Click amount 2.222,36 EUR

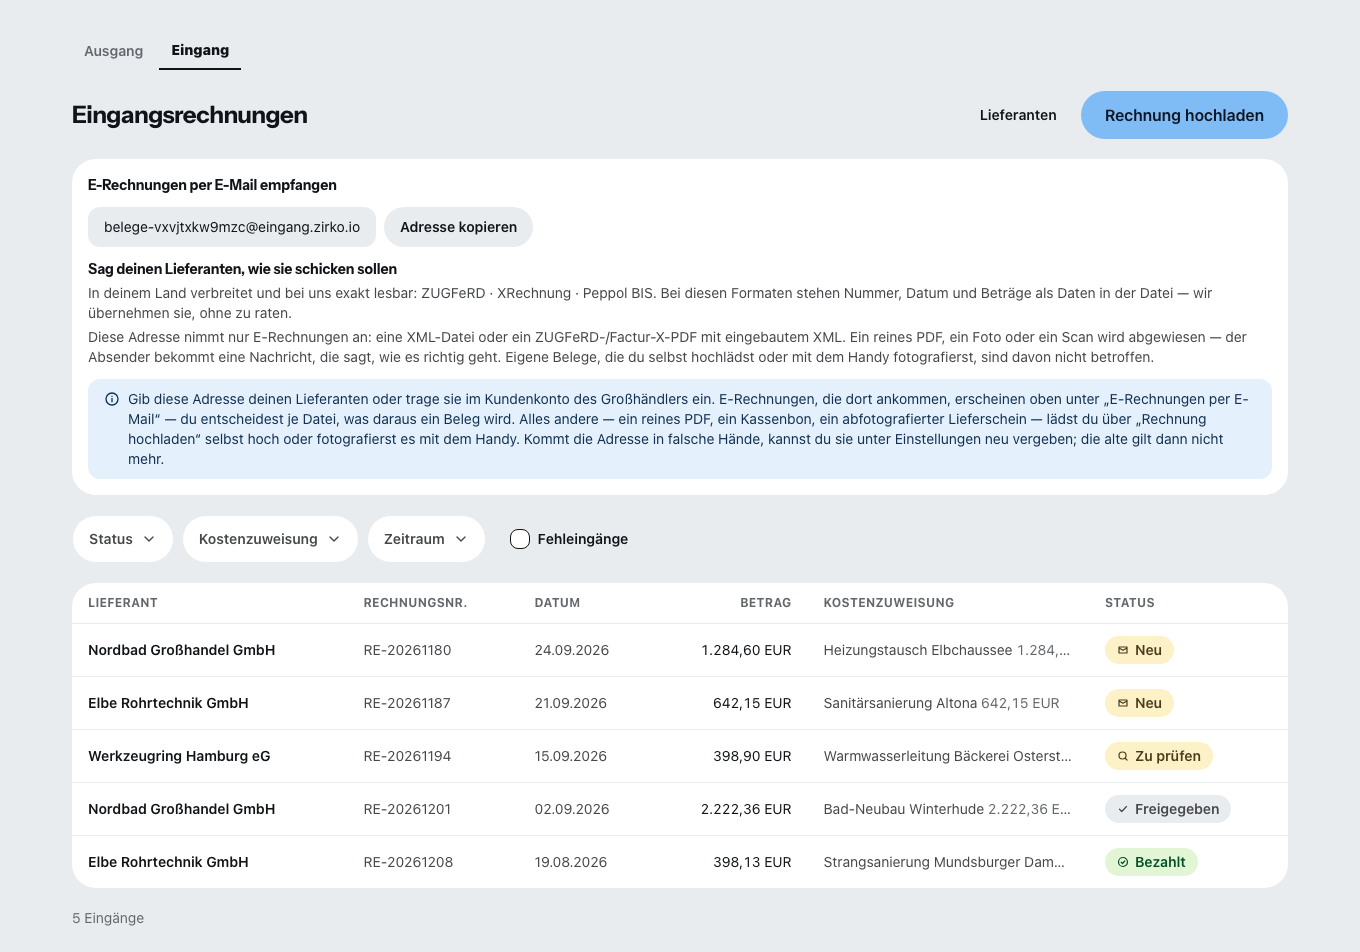(x=746, y=809)
